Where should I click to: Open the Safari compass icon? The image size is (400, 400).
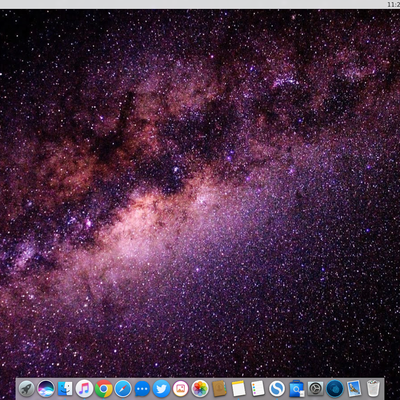tap(123, 388)
